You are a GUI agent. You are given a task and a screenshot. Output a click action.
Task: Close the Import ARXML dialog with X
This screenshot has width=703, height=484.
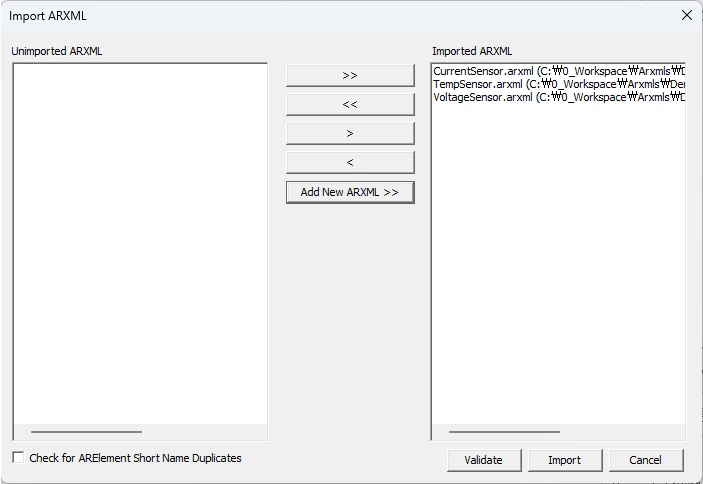tap(686, 15)
